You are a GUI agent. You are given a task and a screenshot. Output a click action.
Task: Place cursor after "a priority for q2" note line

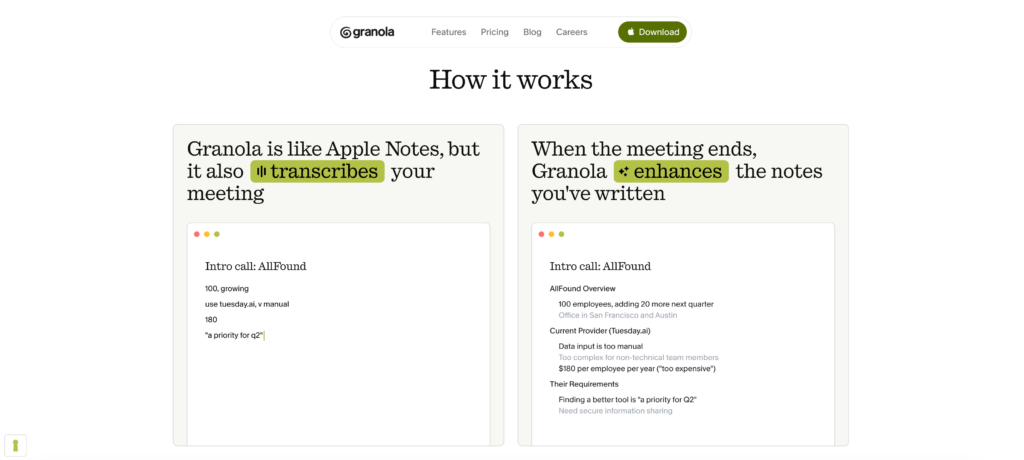point(264,335)
